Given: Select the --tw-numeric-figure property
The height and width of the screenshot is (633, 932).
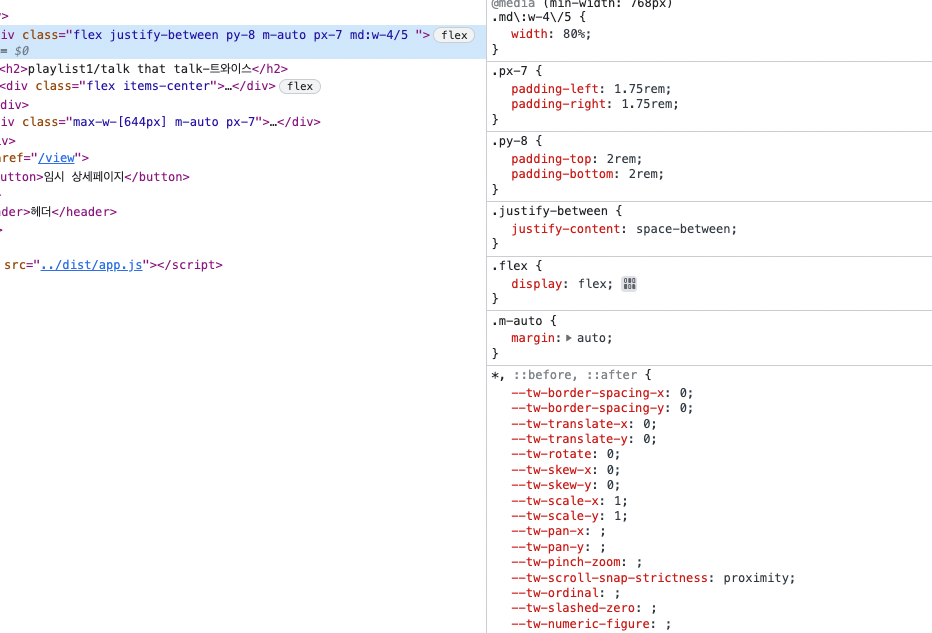Looking at the screenshot, I should [580, 623].
